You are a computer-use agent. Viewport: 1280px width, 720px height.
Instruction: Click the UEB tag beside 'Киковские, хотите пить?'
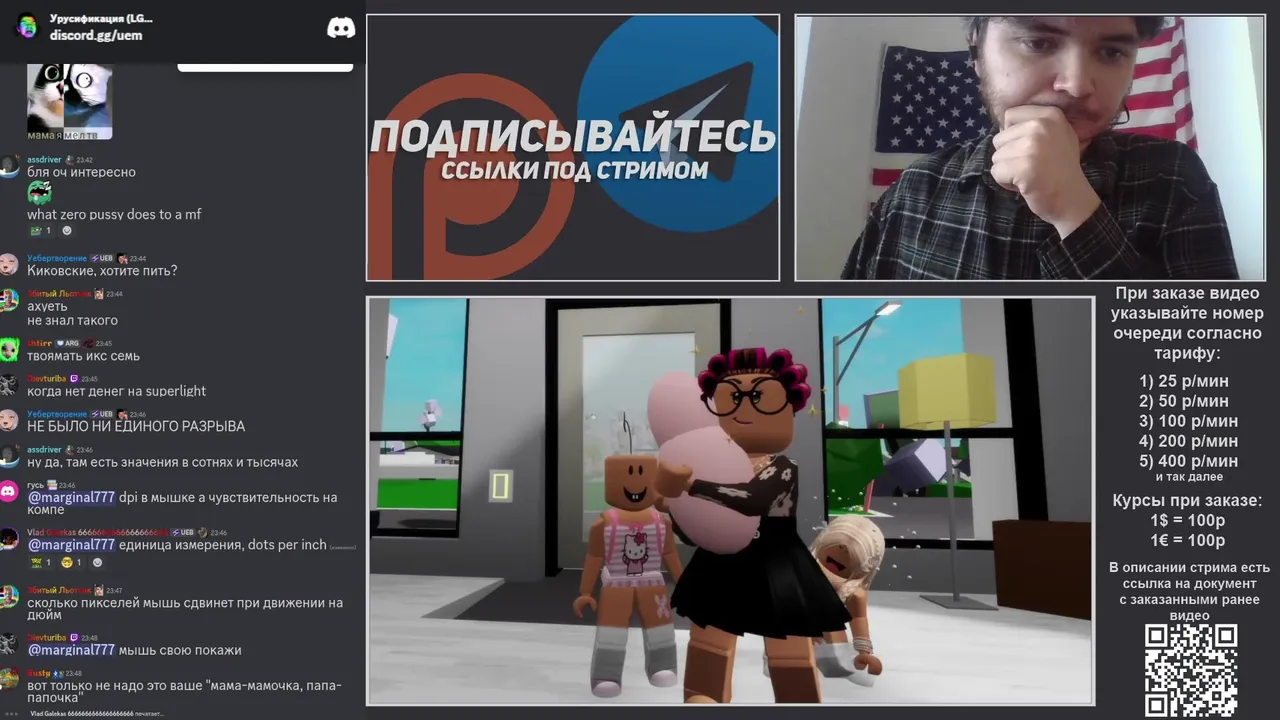coord(102,258)
